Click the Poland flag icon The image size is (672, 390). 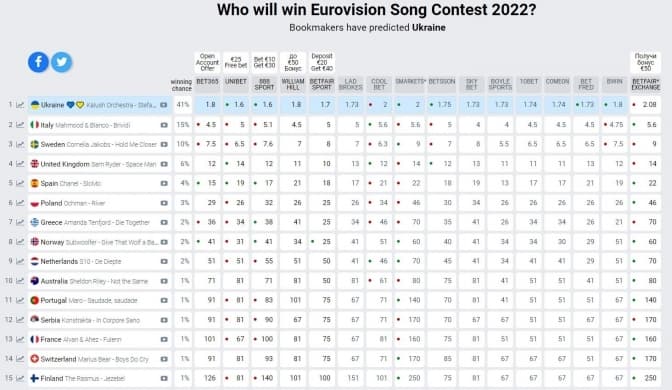(35, 203)
